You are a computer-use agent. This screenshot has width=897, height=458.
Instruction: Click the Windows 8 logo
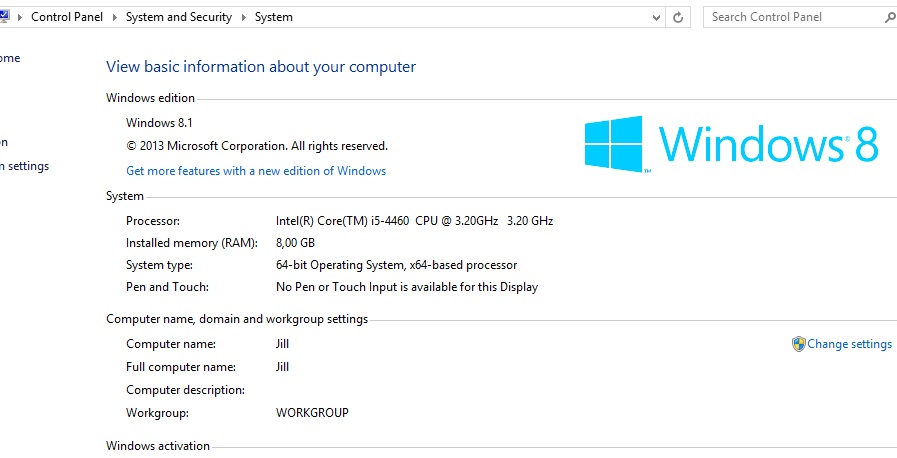coord(731,144)
